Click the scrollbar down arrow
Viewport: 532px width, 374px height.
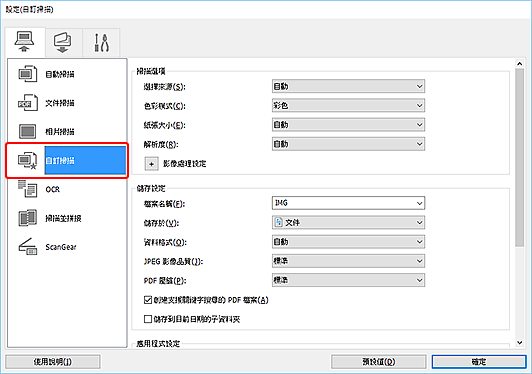click(519, 342)
